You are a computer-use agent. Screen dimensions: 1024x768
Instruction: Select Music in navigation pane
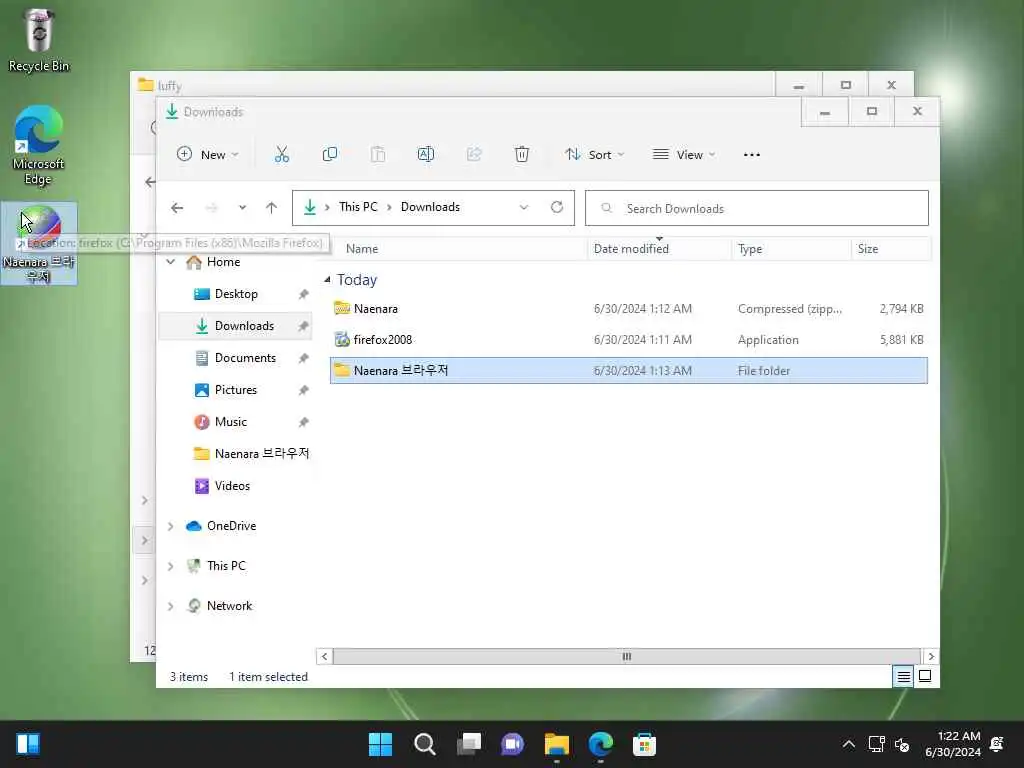coord(236,422)
